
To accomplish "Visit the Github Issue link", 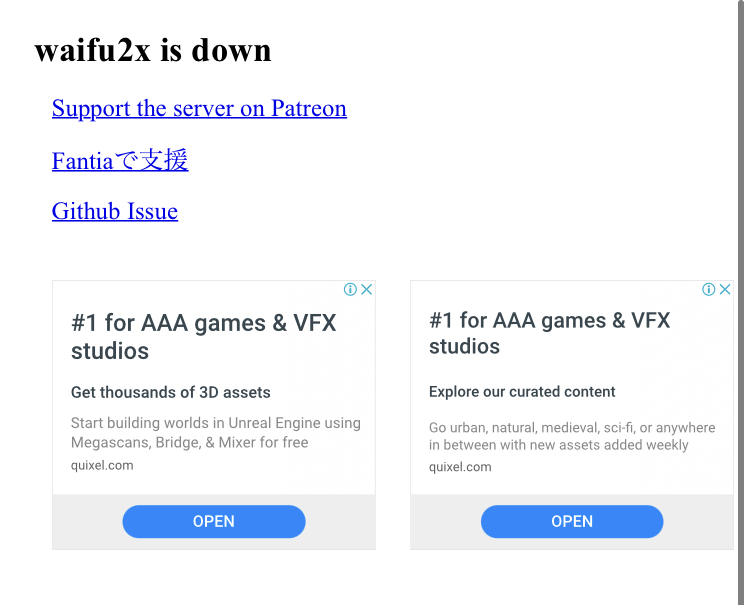I will pyautogui.click(x=115, y=211).
